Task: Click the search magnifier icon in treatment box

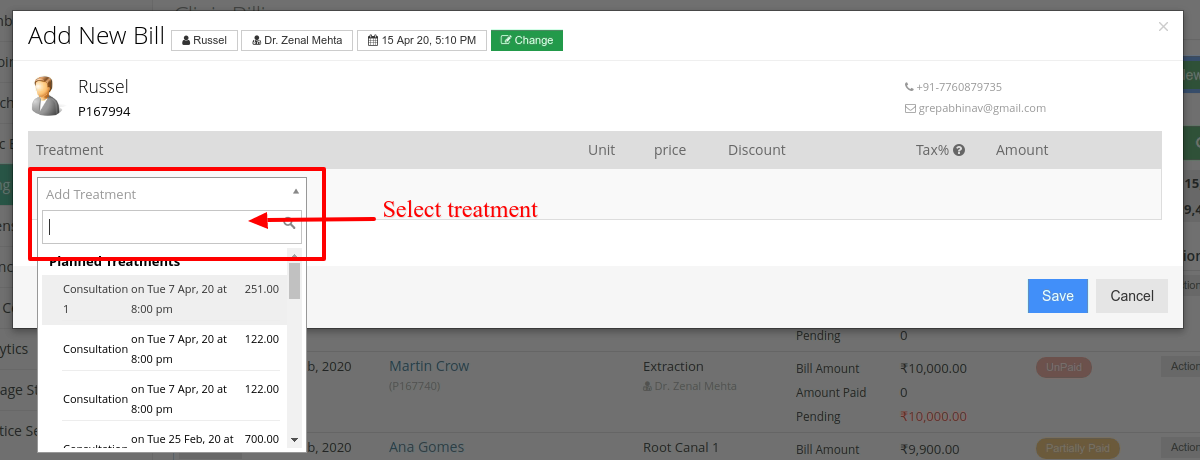Action: click(290, 223)
